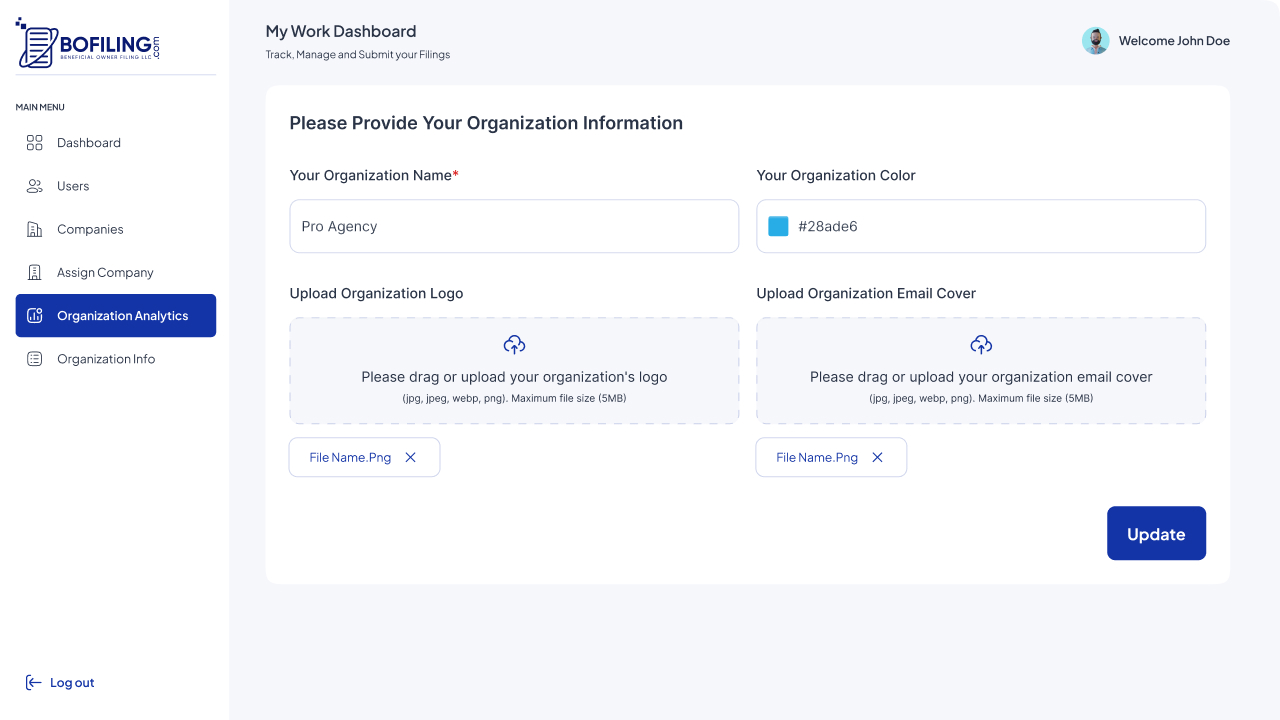
Task: Click John Doe's profile avatar
Action: pos(1096,41)
